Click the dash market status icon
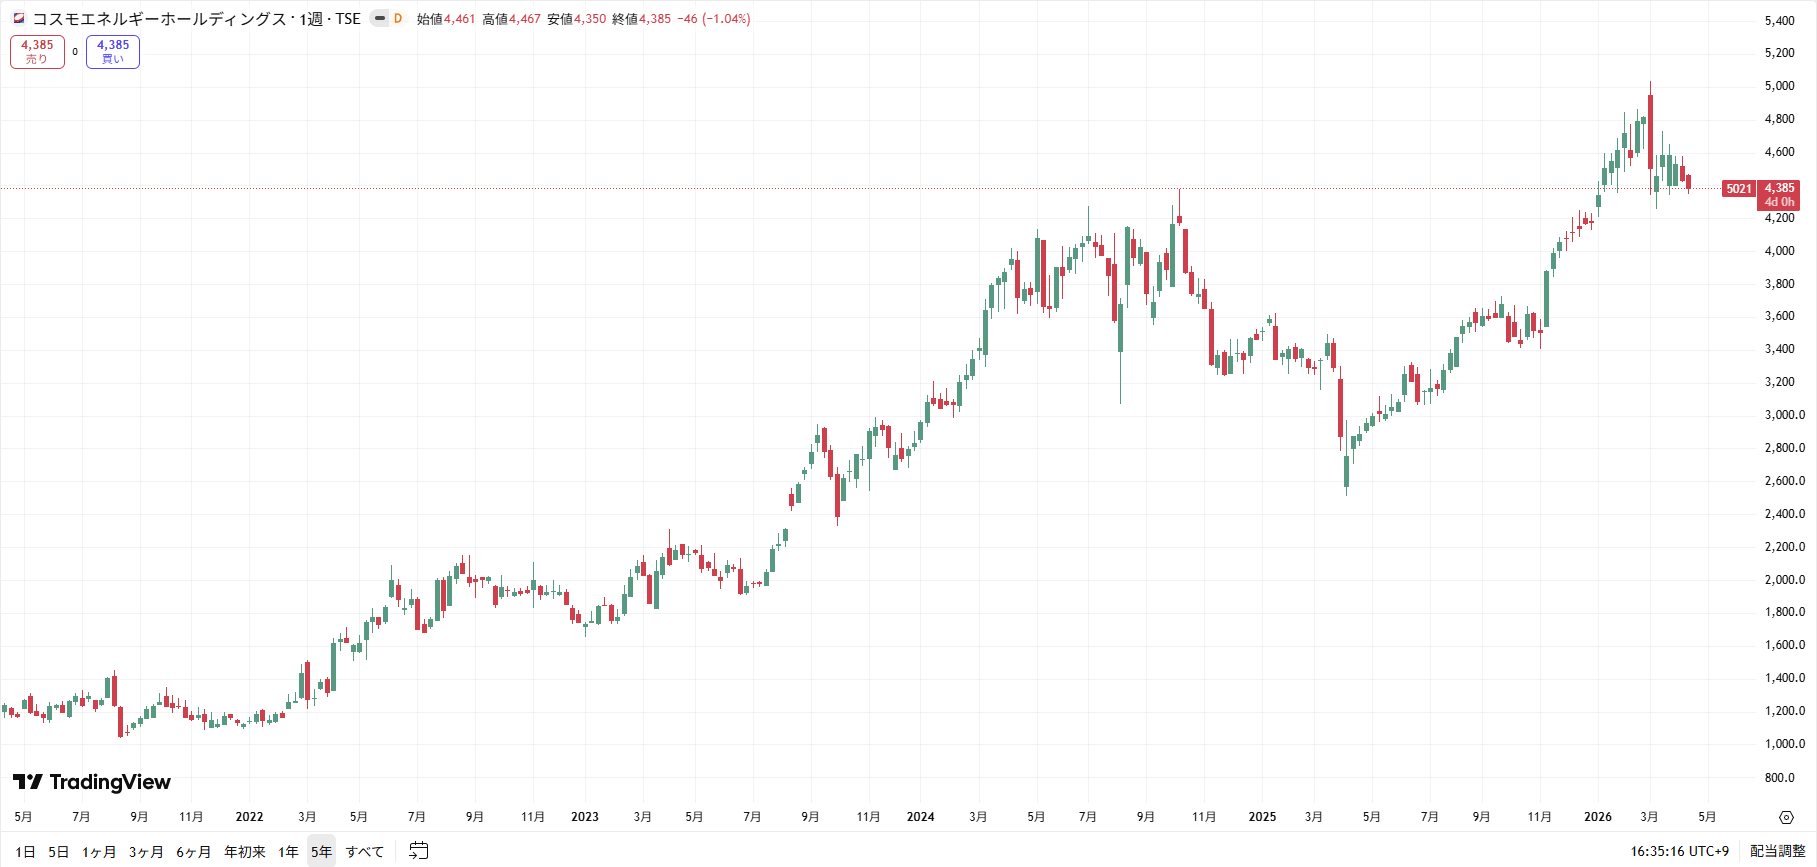The height and width of the screenshot is (867, 1817). (x=380, y=18)
